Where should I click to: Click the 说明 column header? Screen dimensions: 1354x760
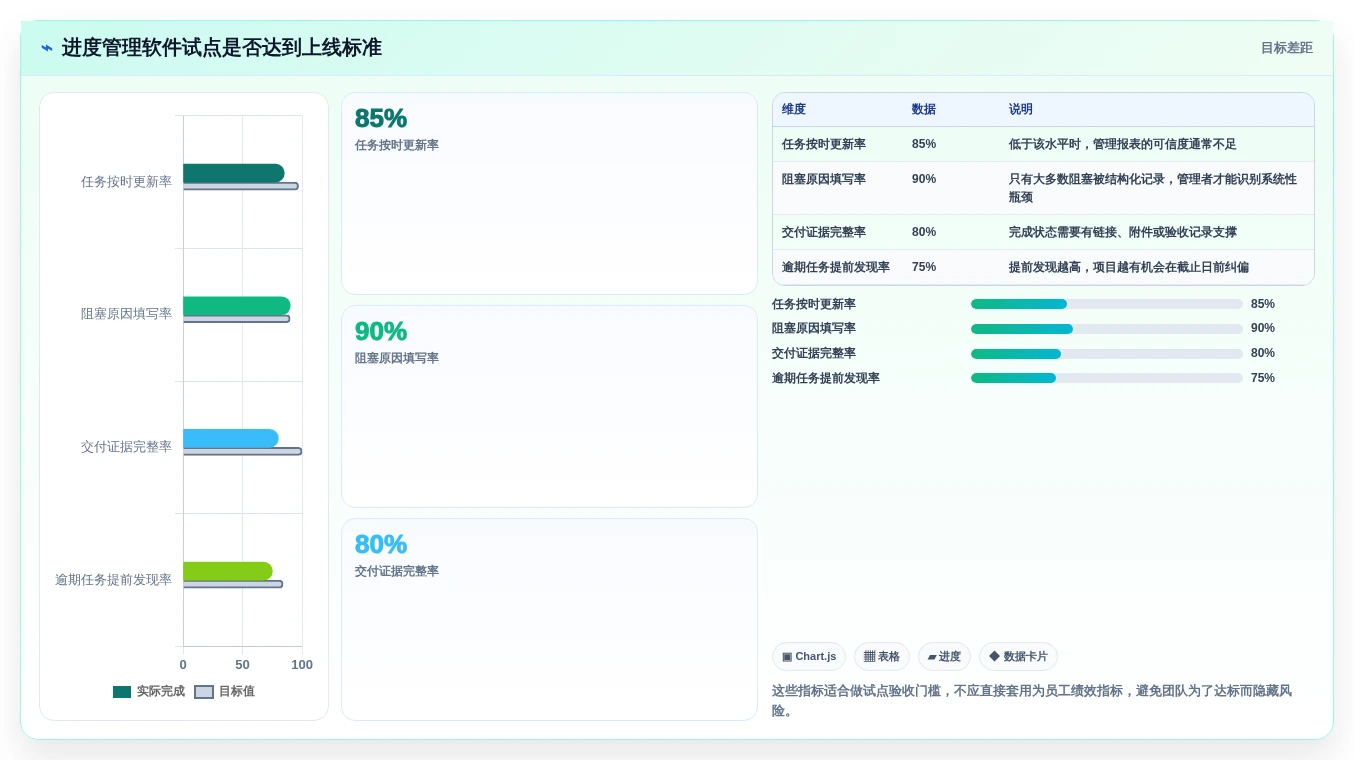1021,110
